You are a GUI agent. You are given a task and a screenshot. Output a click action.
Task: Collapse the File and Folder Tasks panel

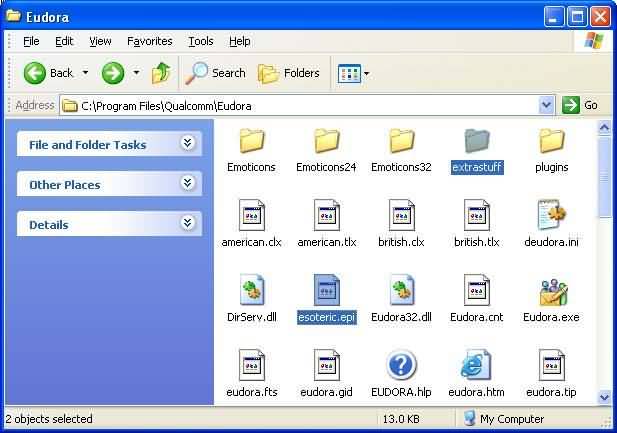[187, 144]
